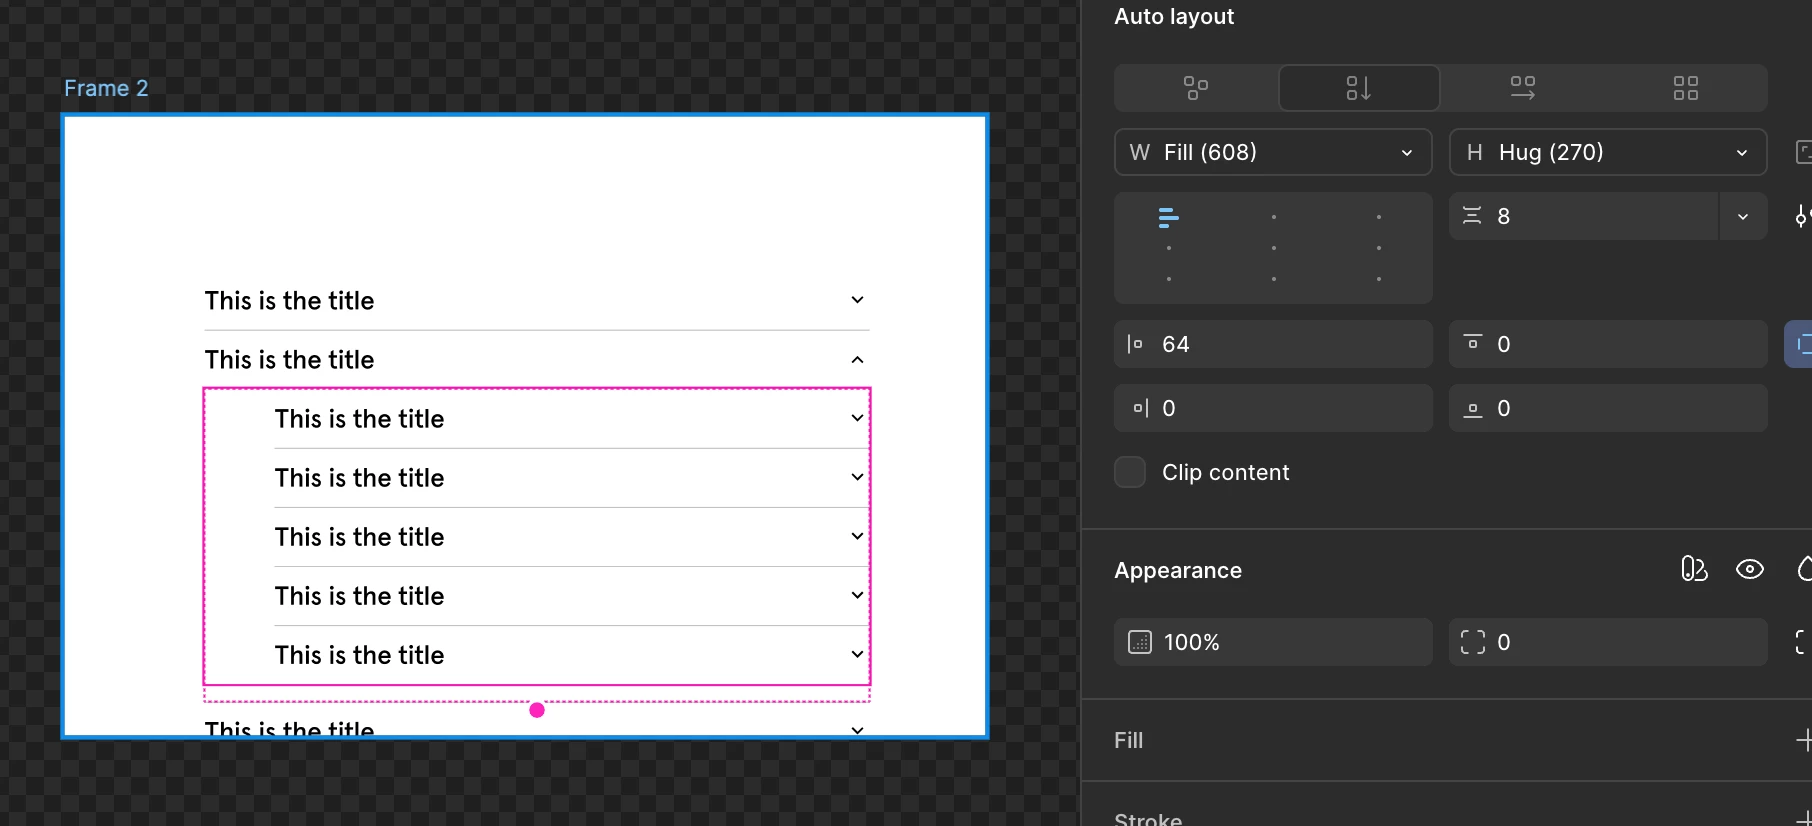Open the apply styles icon in Appearance

(x=1694, y=569)
